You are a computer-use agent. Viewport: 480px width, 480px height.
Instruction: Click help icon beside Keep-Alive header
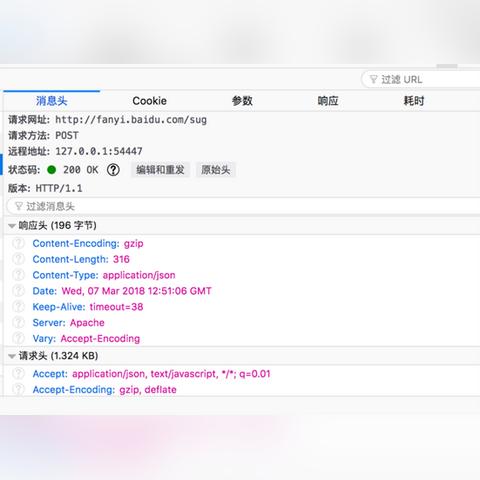18,307
